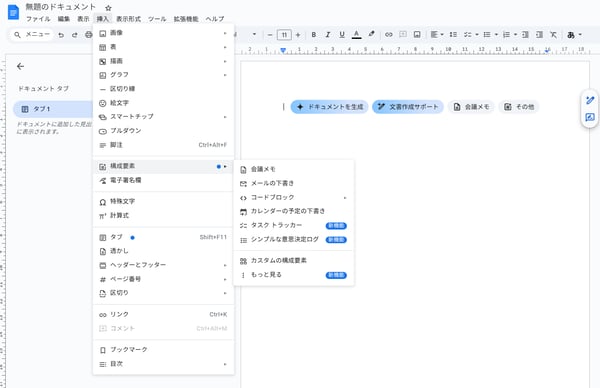The width and height of the screenshot is (600, 388).
Task: Expand the ヘッダーとフッター submenu
Action: 163,265
